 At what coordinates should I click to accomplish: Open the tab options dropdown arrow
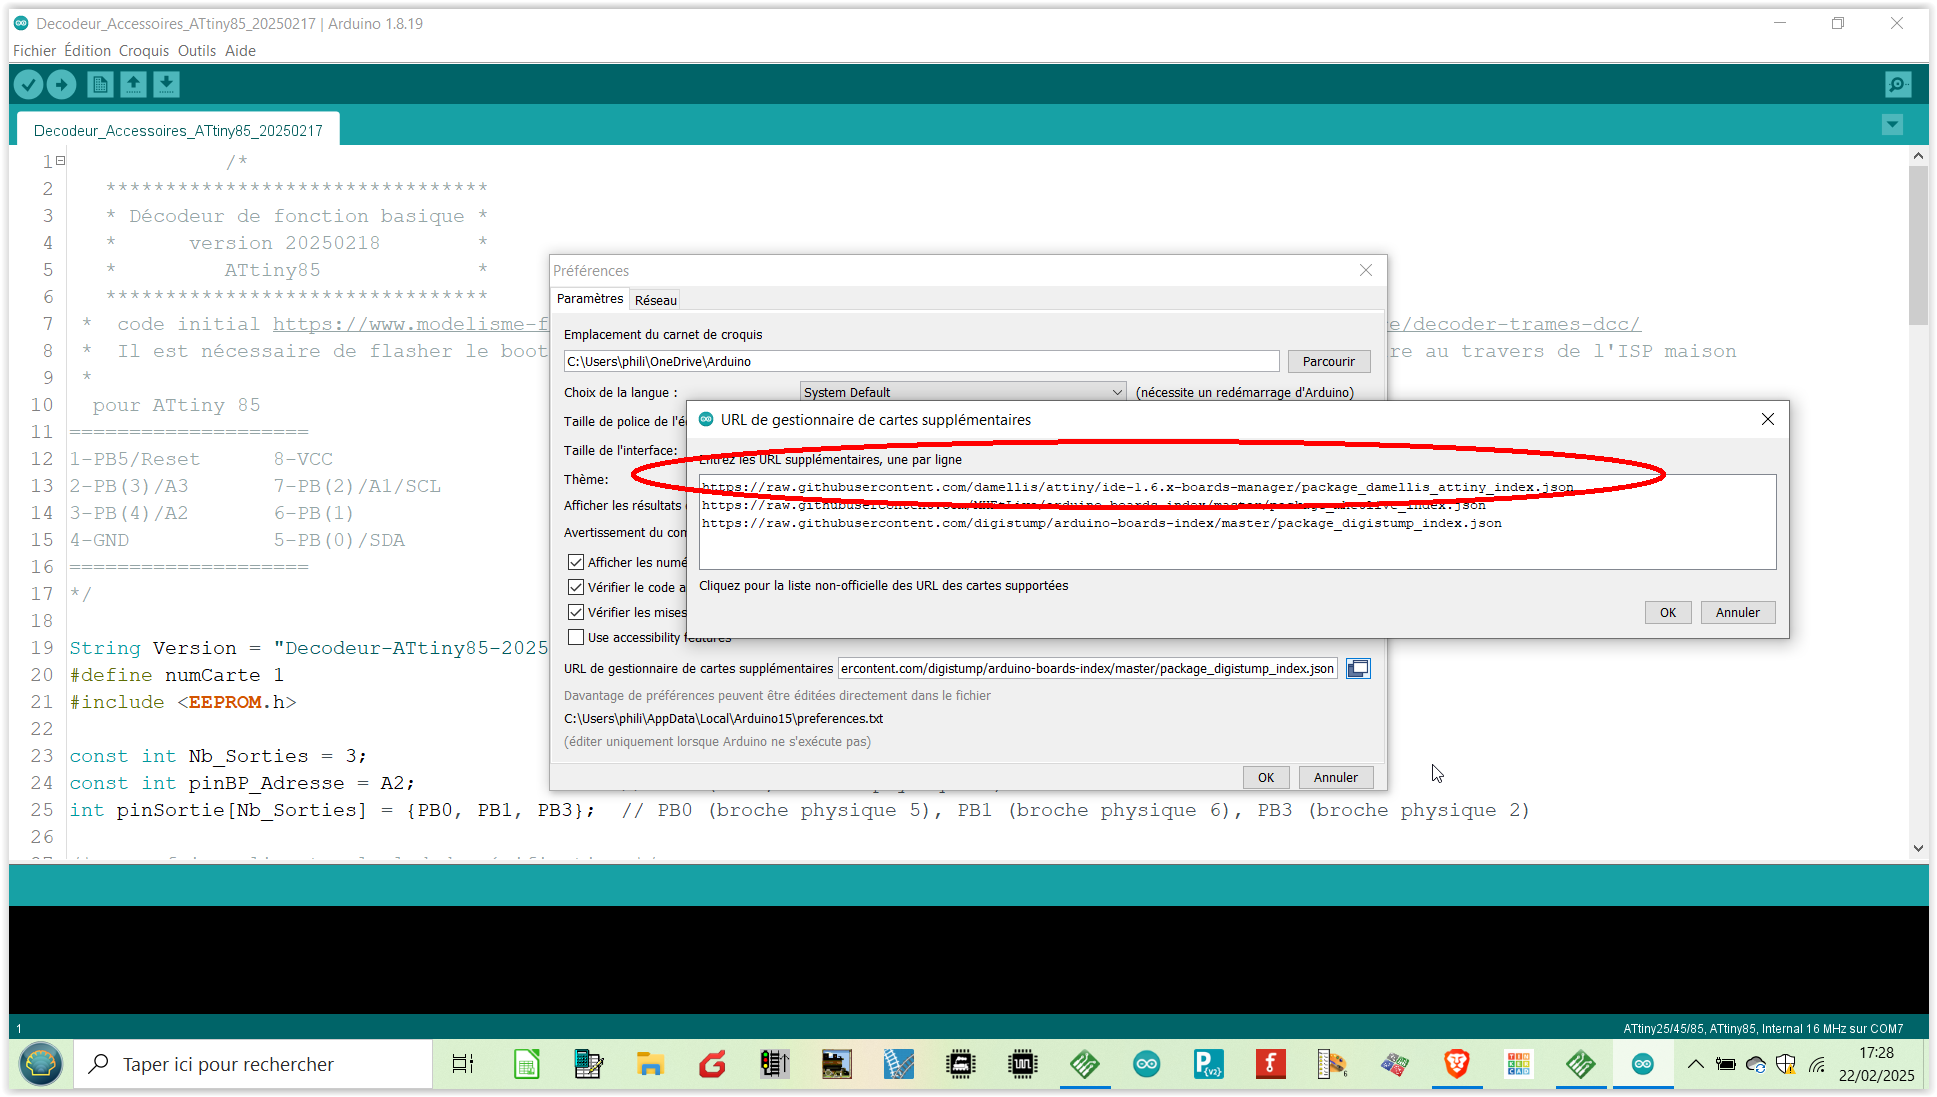pos(1892,125)
